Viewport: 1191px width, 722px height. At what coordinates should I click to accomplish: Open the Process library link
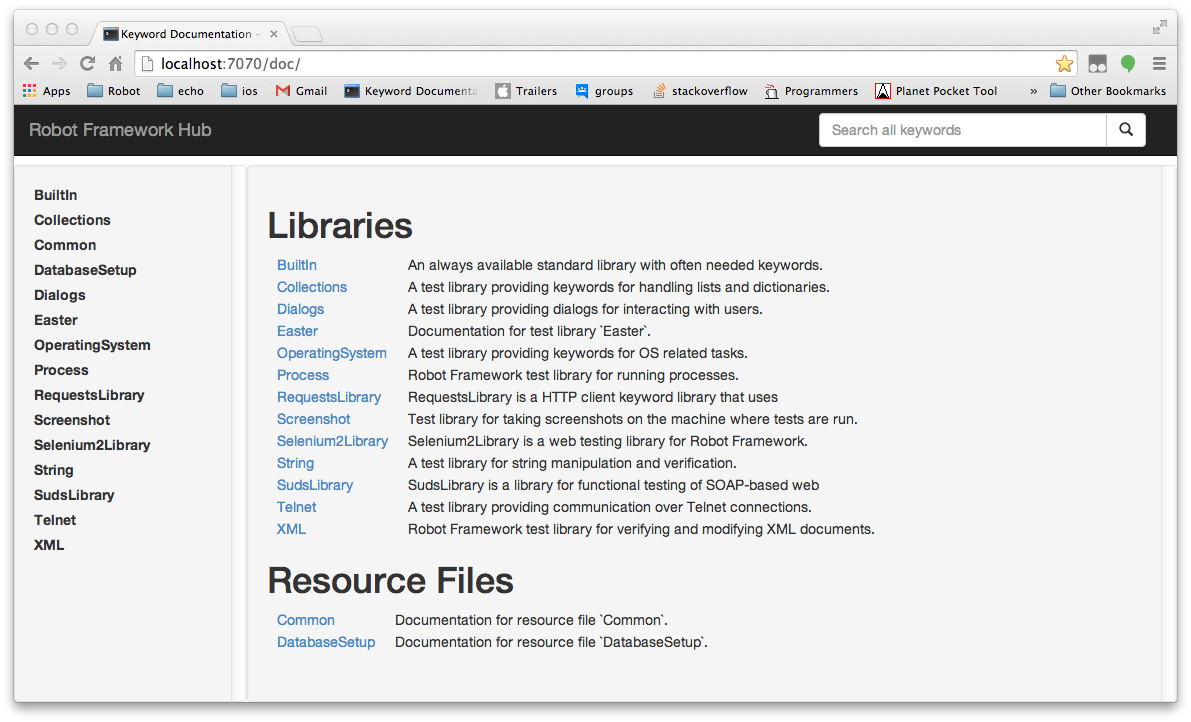[x=302, y=375]
